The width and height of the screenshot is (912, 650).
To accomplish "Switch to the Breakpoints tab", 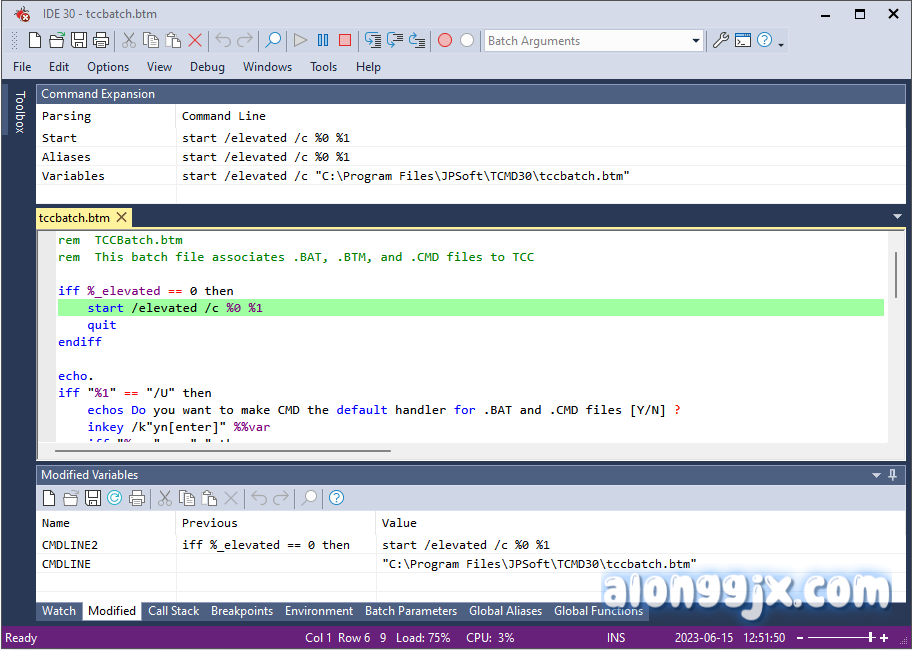I will pyautogui.click(x=241, y=611).
